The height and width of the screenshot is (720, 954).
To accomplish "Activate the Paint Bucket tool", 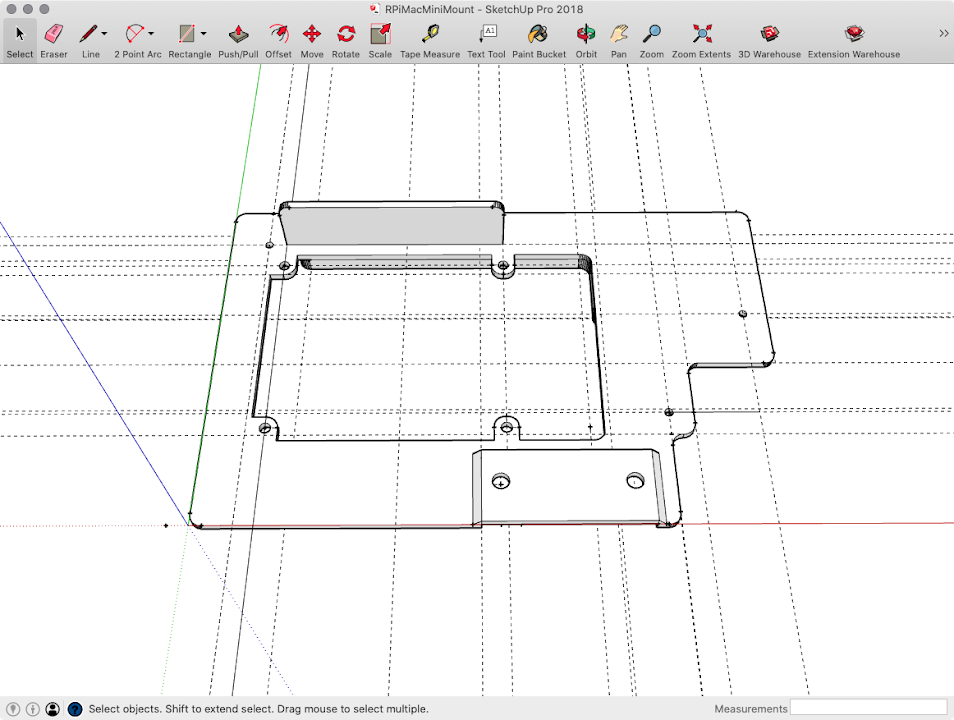I will [x=538, y=40].
